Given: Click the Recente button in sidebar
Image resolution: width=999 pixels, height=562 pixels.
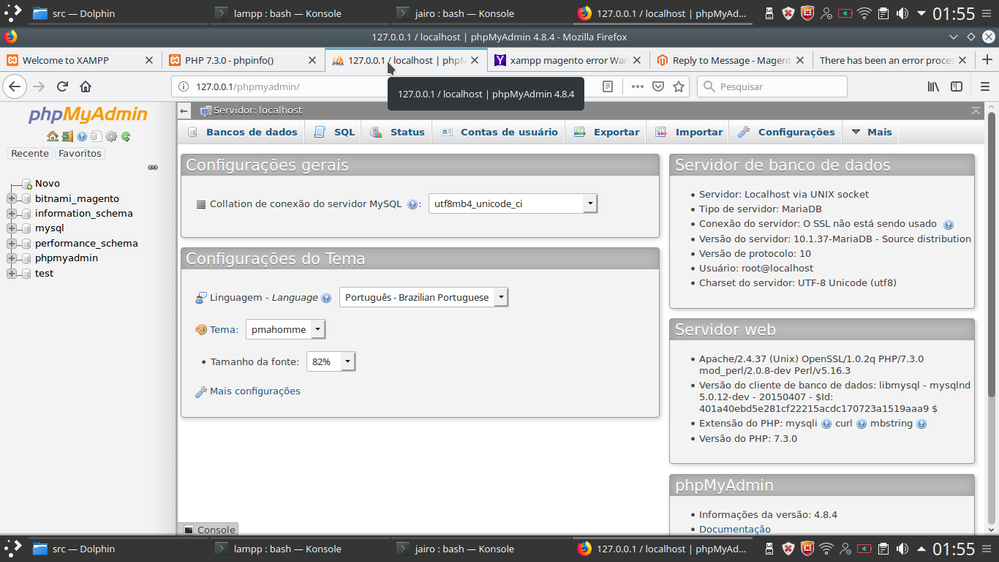Looking at the screenshot, I should (x=30, y=154).
